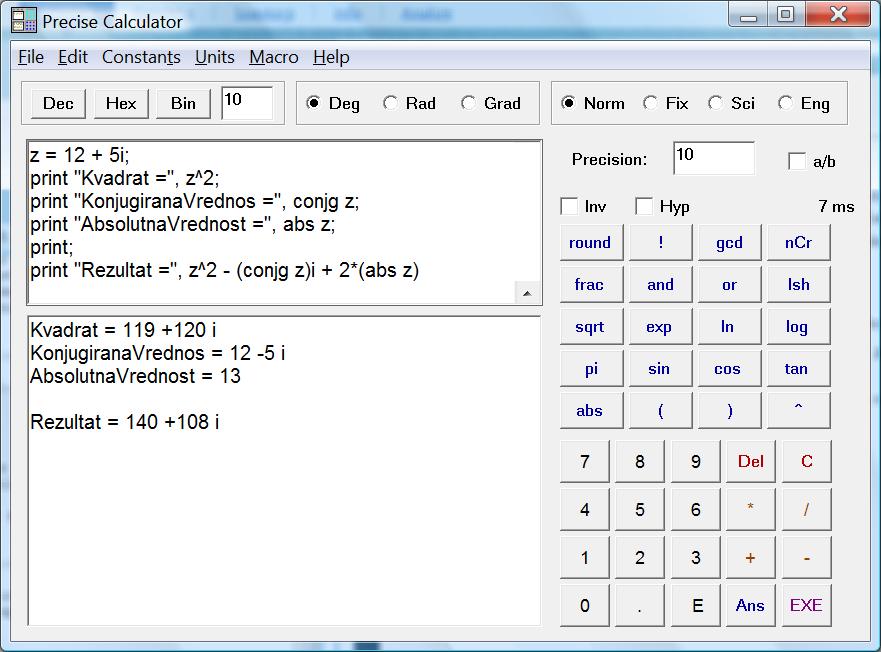
Task: Click the gcd function key
Action: tap(729, 243)
